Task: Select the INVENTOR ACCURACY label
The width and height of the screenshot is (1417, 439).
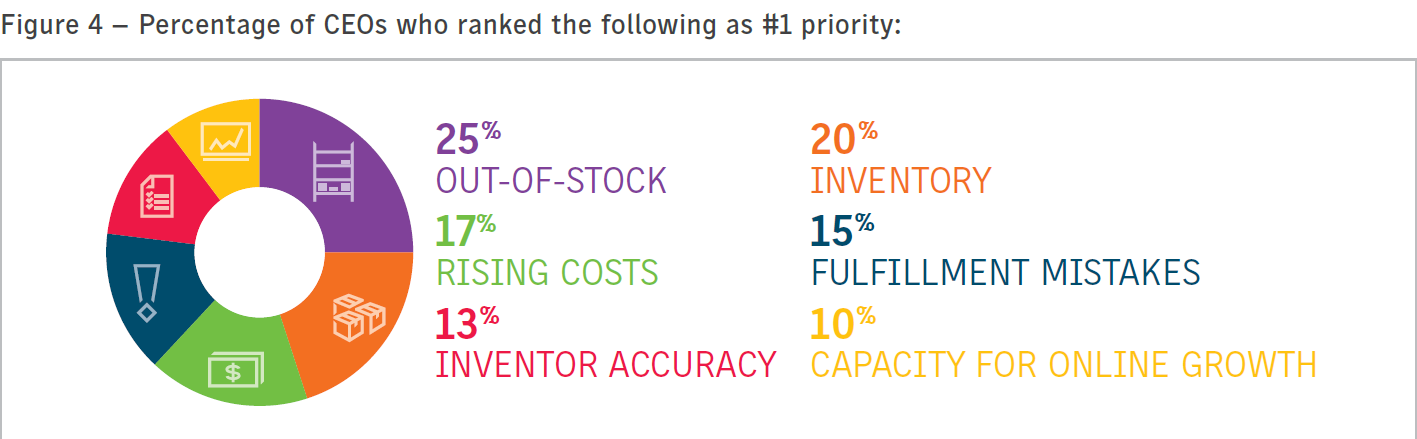Action: tap(606, 364)
